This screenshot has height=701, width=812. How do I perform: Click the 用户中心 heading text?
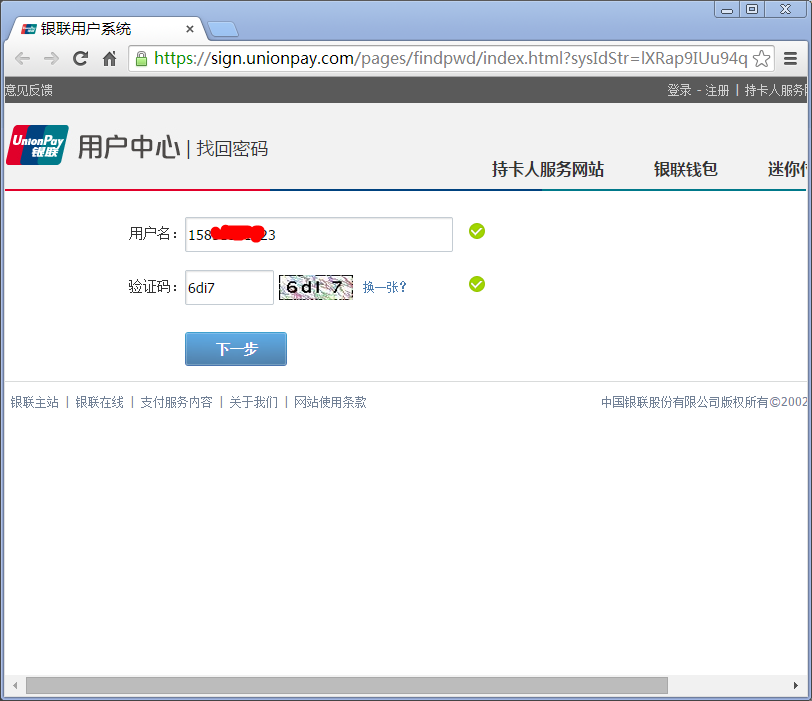pos(129,147)
